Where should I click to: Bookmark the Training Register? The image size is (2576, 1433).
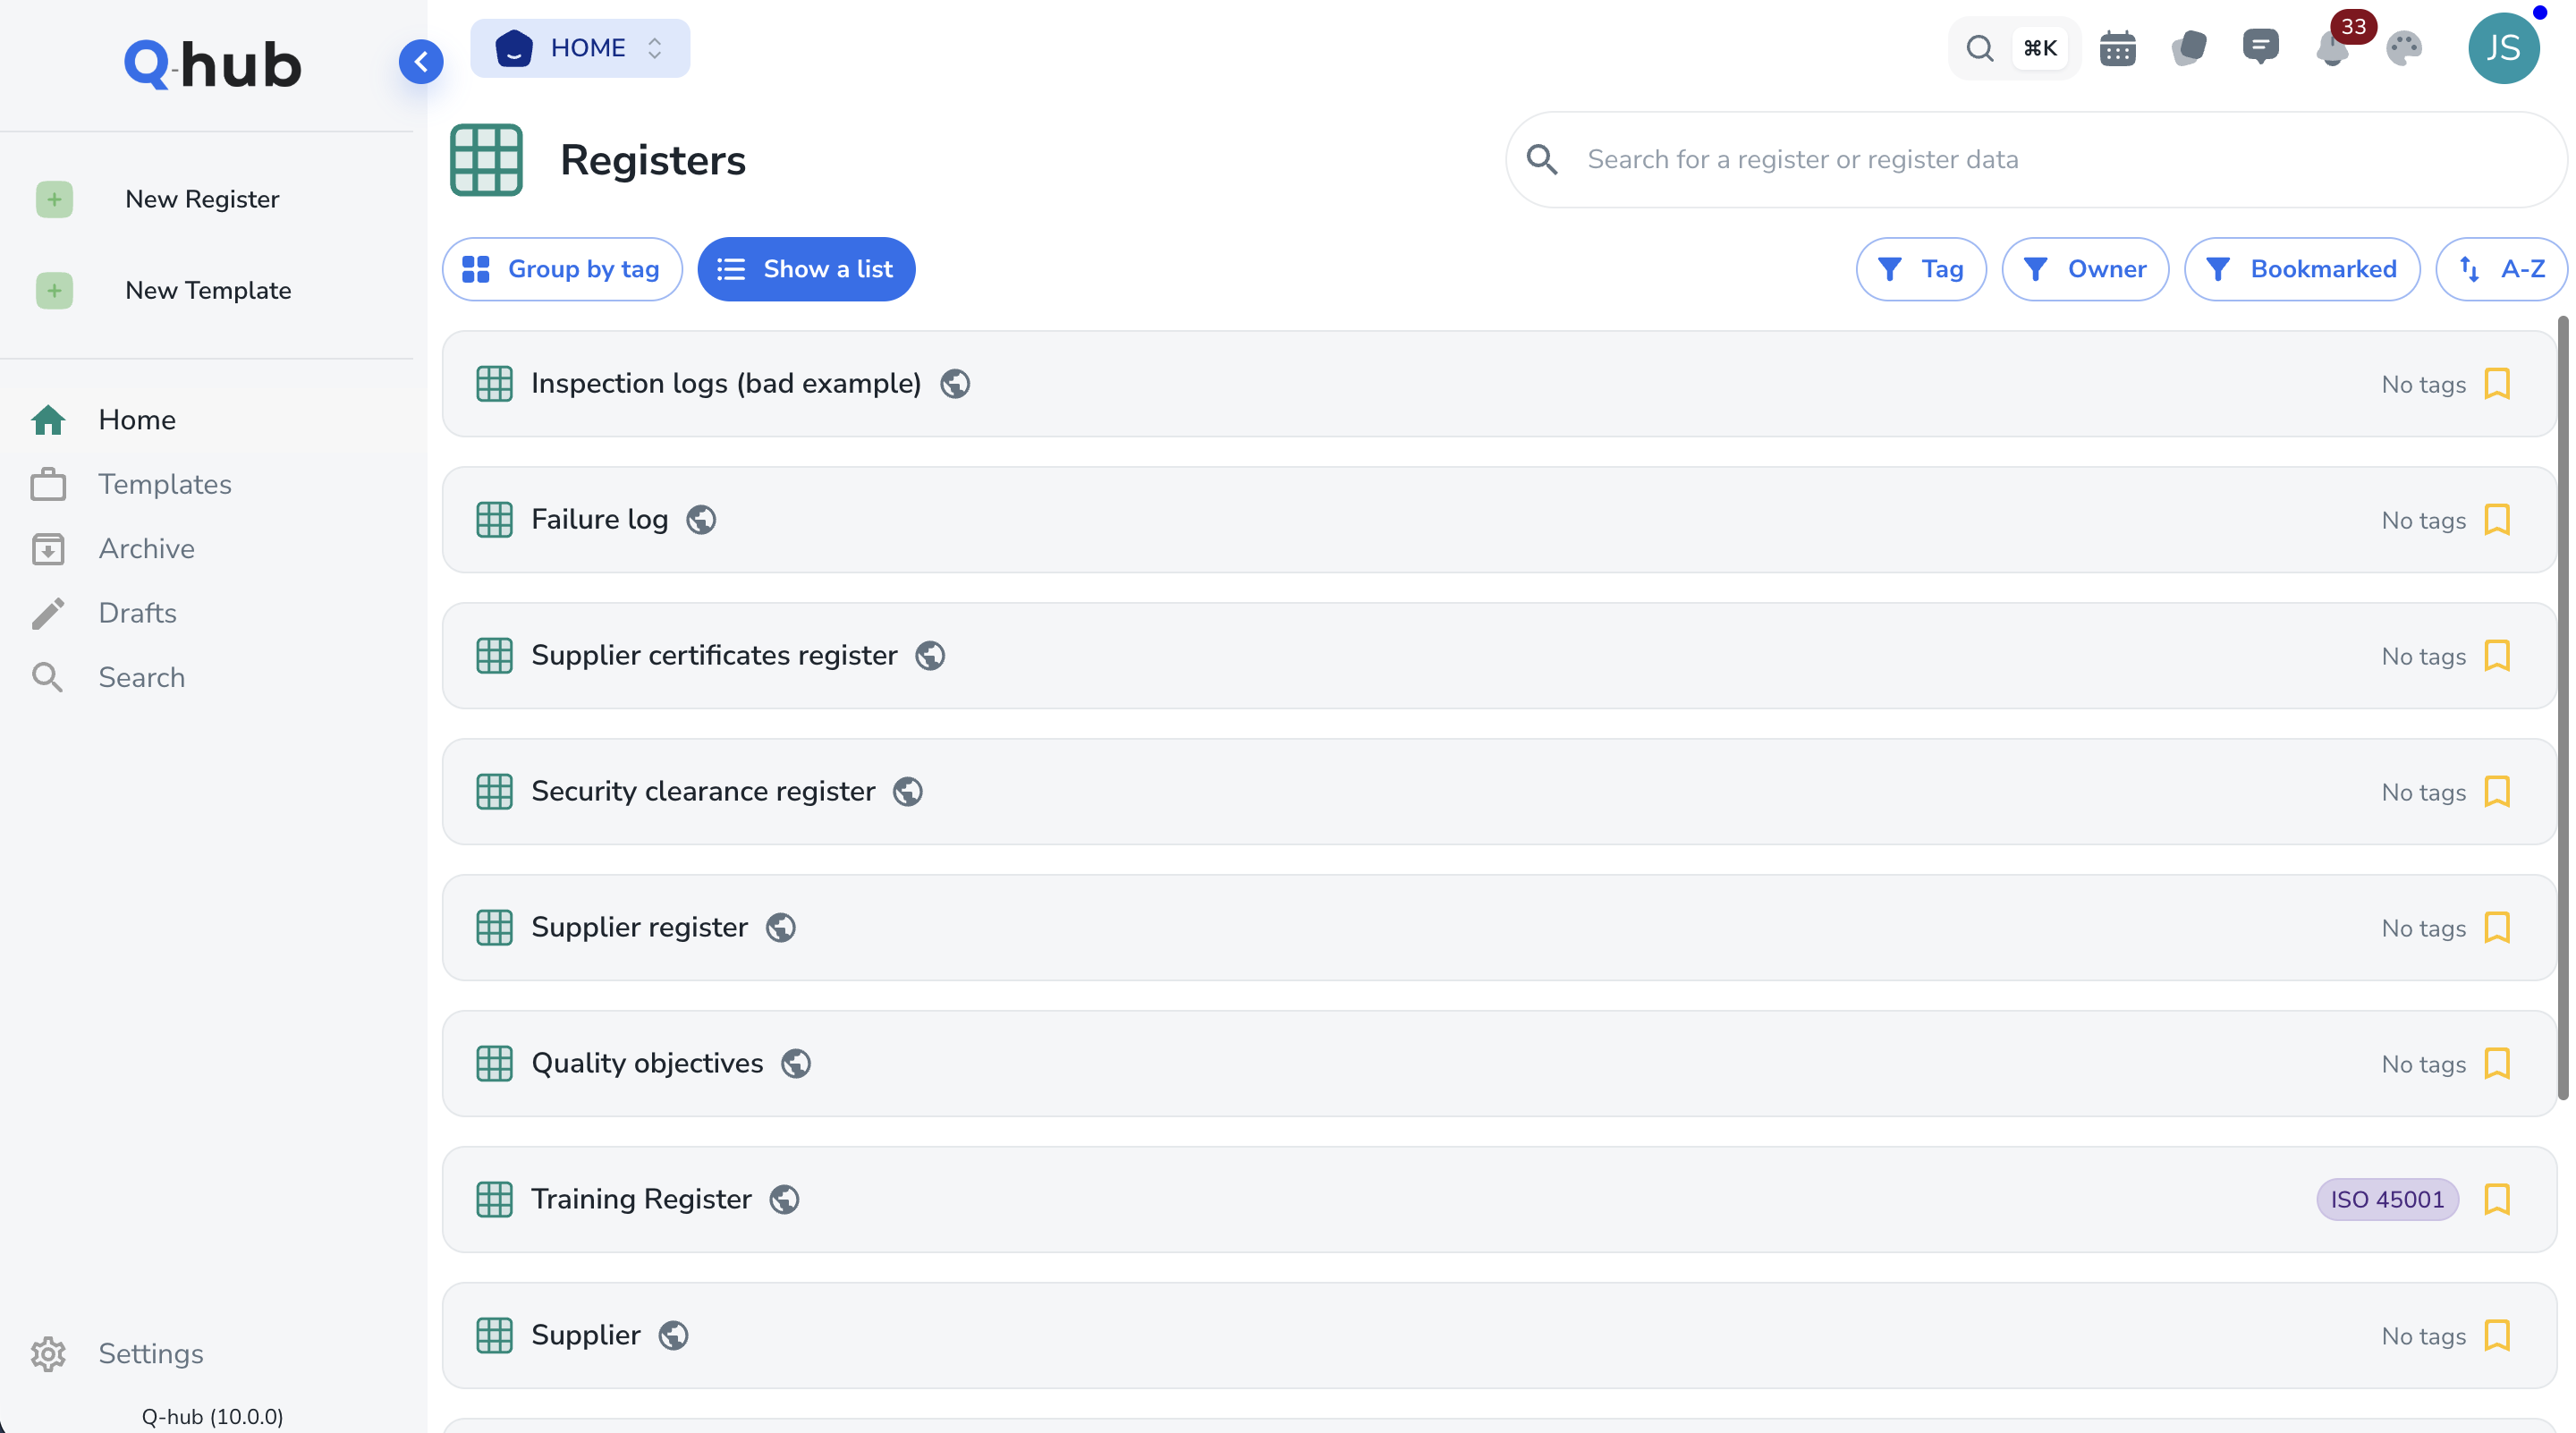point(2498,1199)
